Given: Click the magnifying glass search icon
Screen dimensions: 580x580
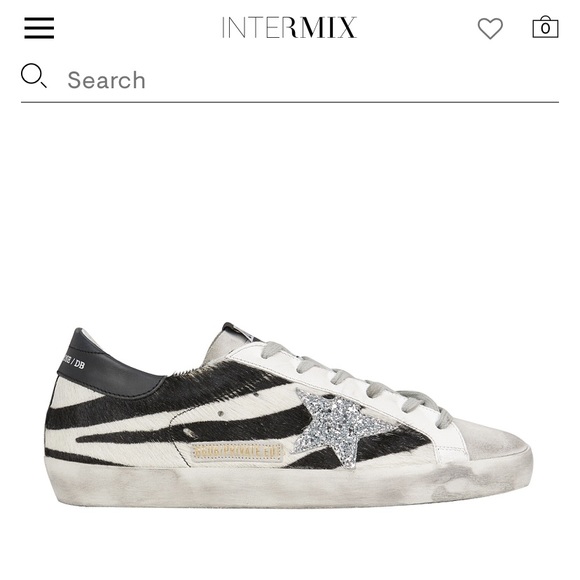Looking at the screenshot, I should pos(34,76).
